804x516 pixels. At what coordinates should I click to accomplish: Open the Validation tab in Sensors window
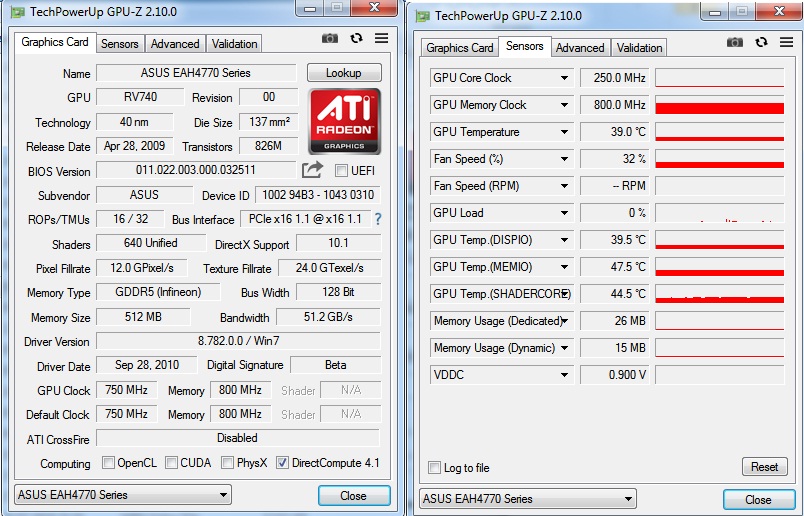639,48
